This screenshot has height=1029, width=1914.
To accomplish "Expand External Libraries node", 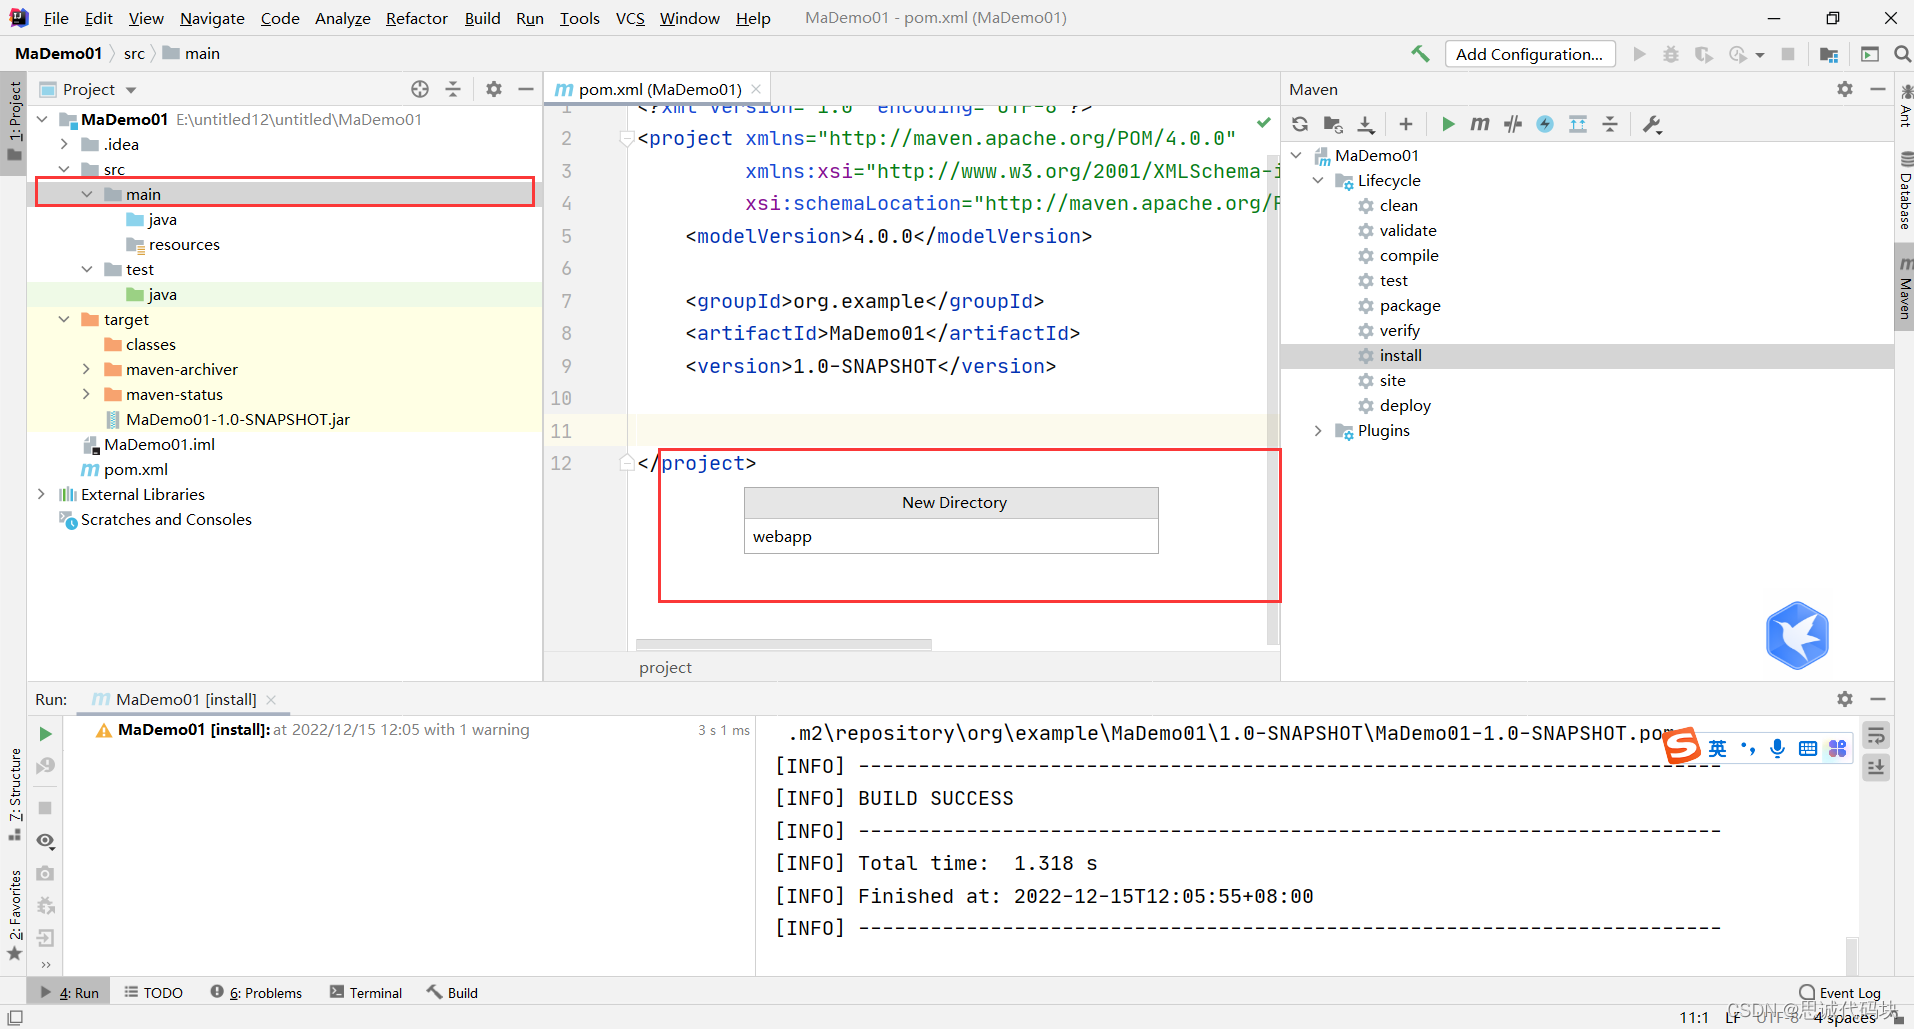I will click(x=41, y=494).
